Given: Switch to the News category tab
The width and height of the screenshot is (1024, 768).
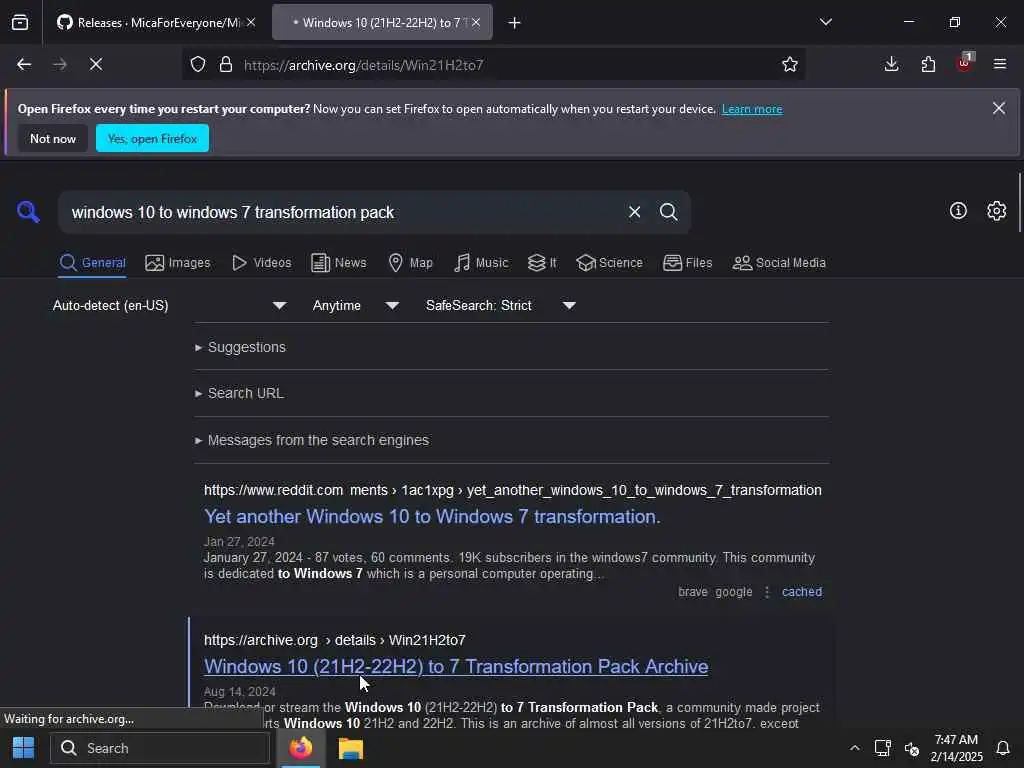Looking at the screenshot, I should [x=338, y=263].
